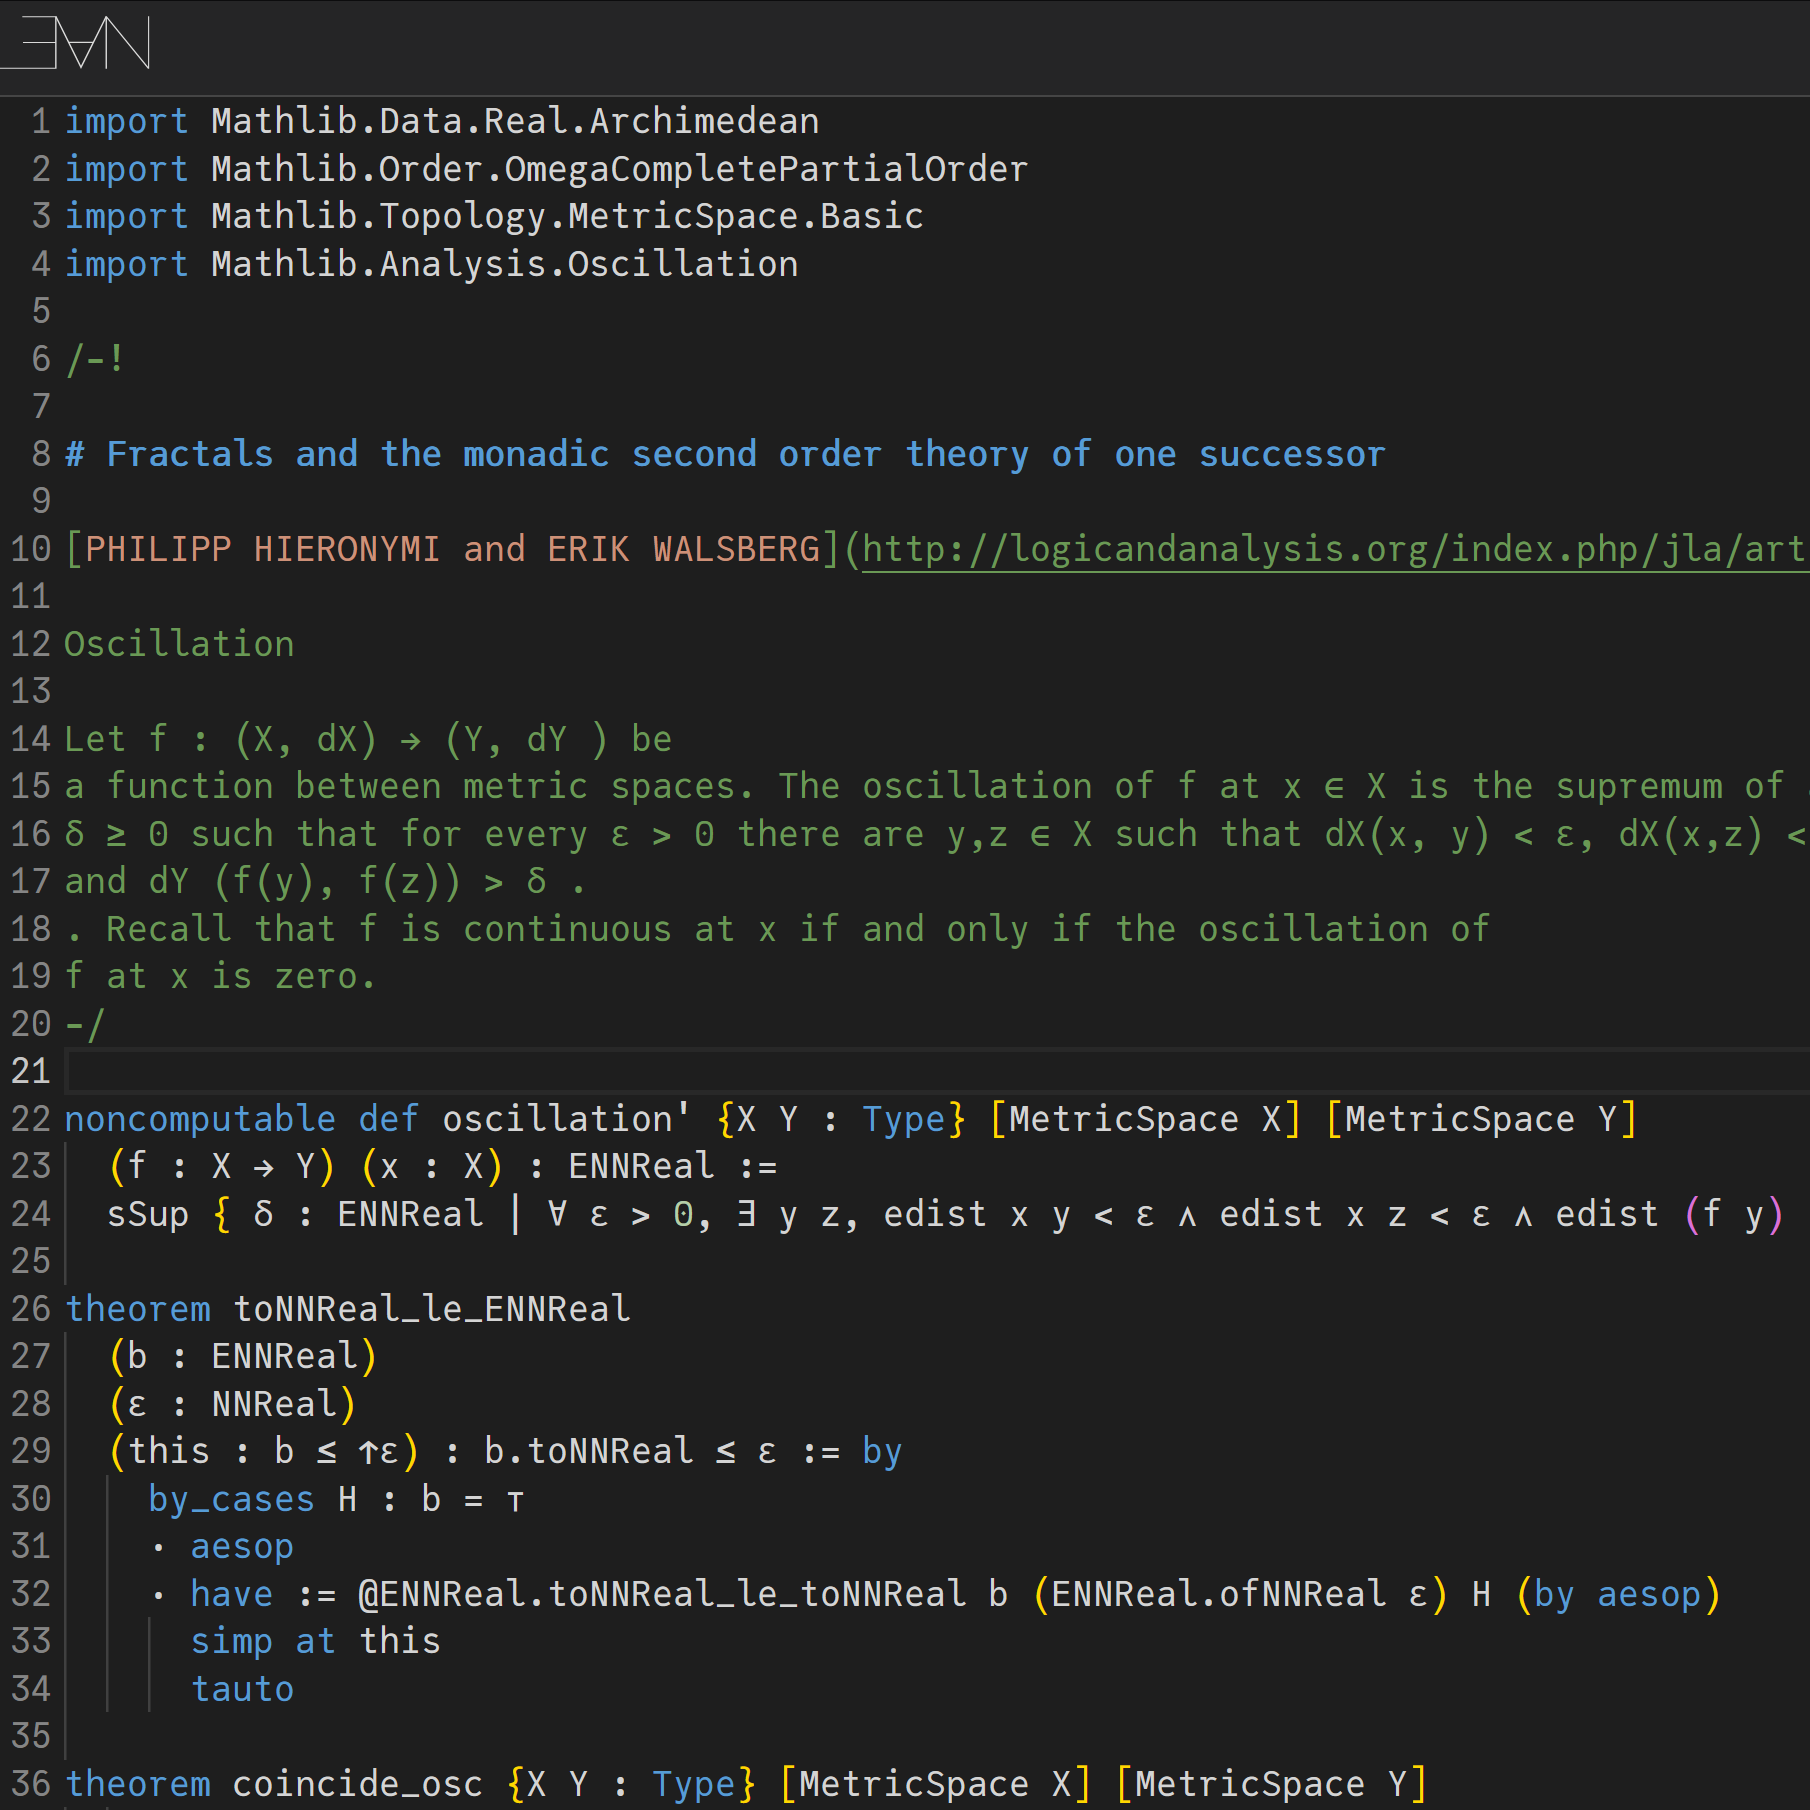The image size is (1810, 1810).
Task: Click the noncomputable keyword on line 22
Action: [x=200, y=1118]
